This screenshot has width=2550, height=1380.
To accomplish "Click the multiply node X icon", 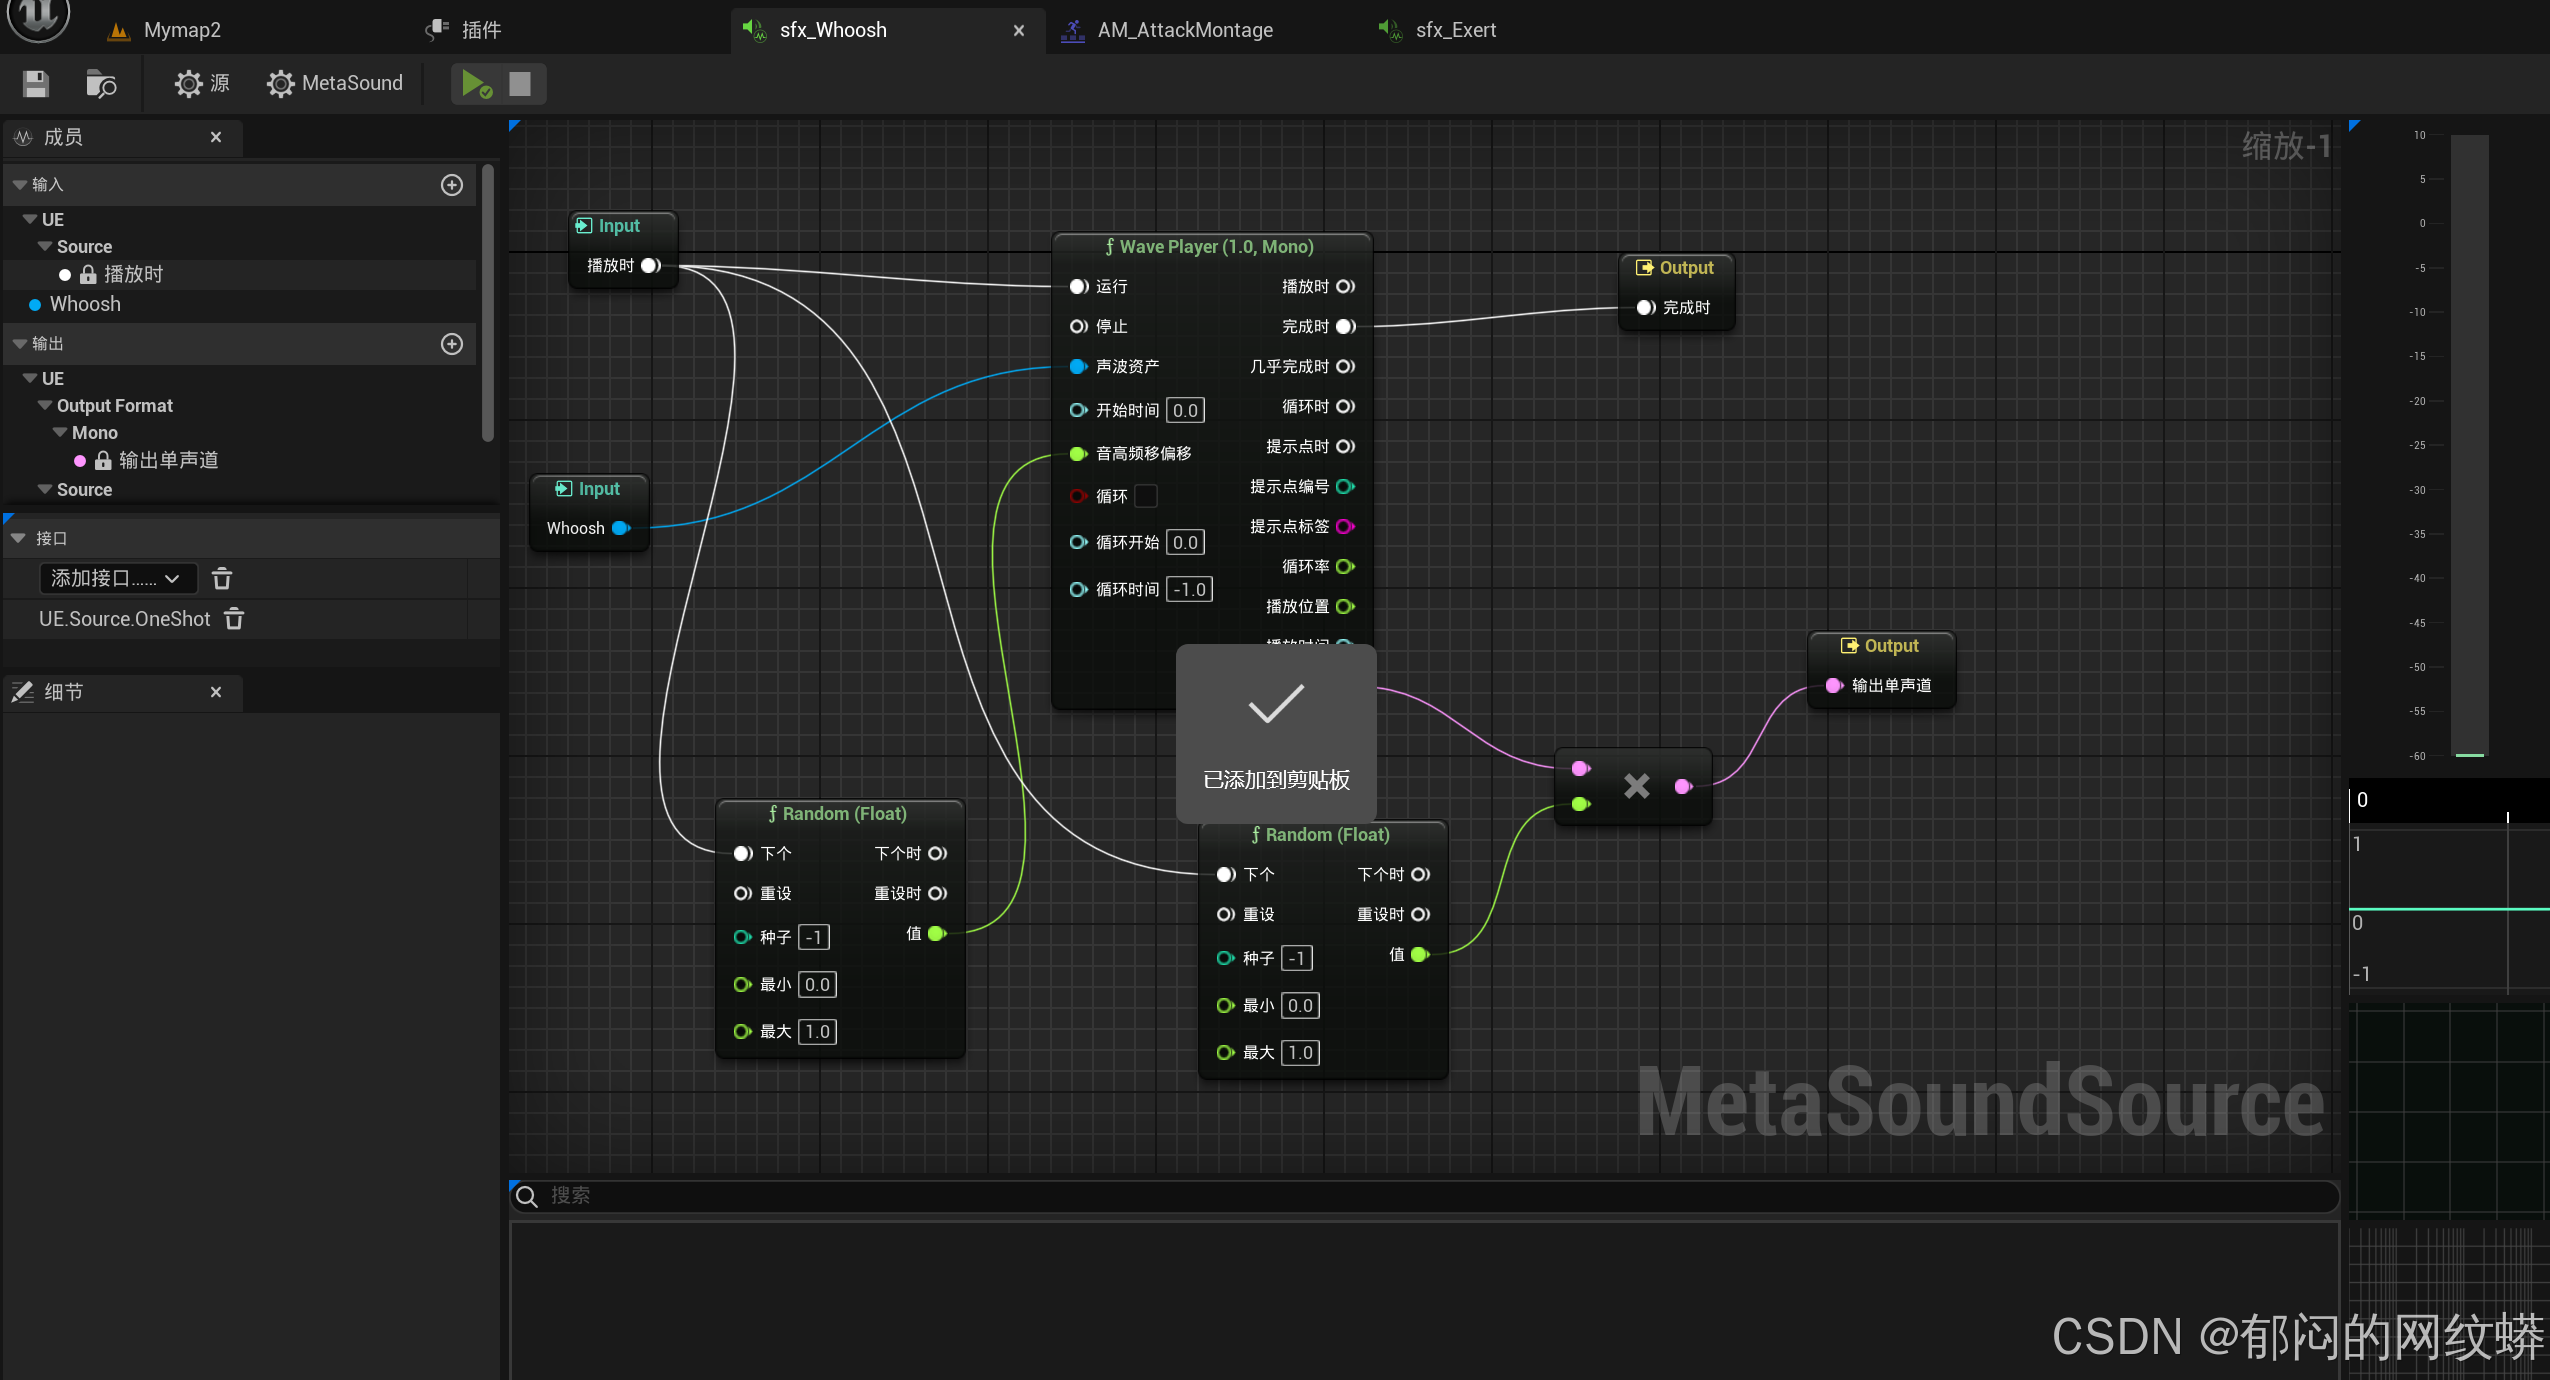I will click(1636, 786).
